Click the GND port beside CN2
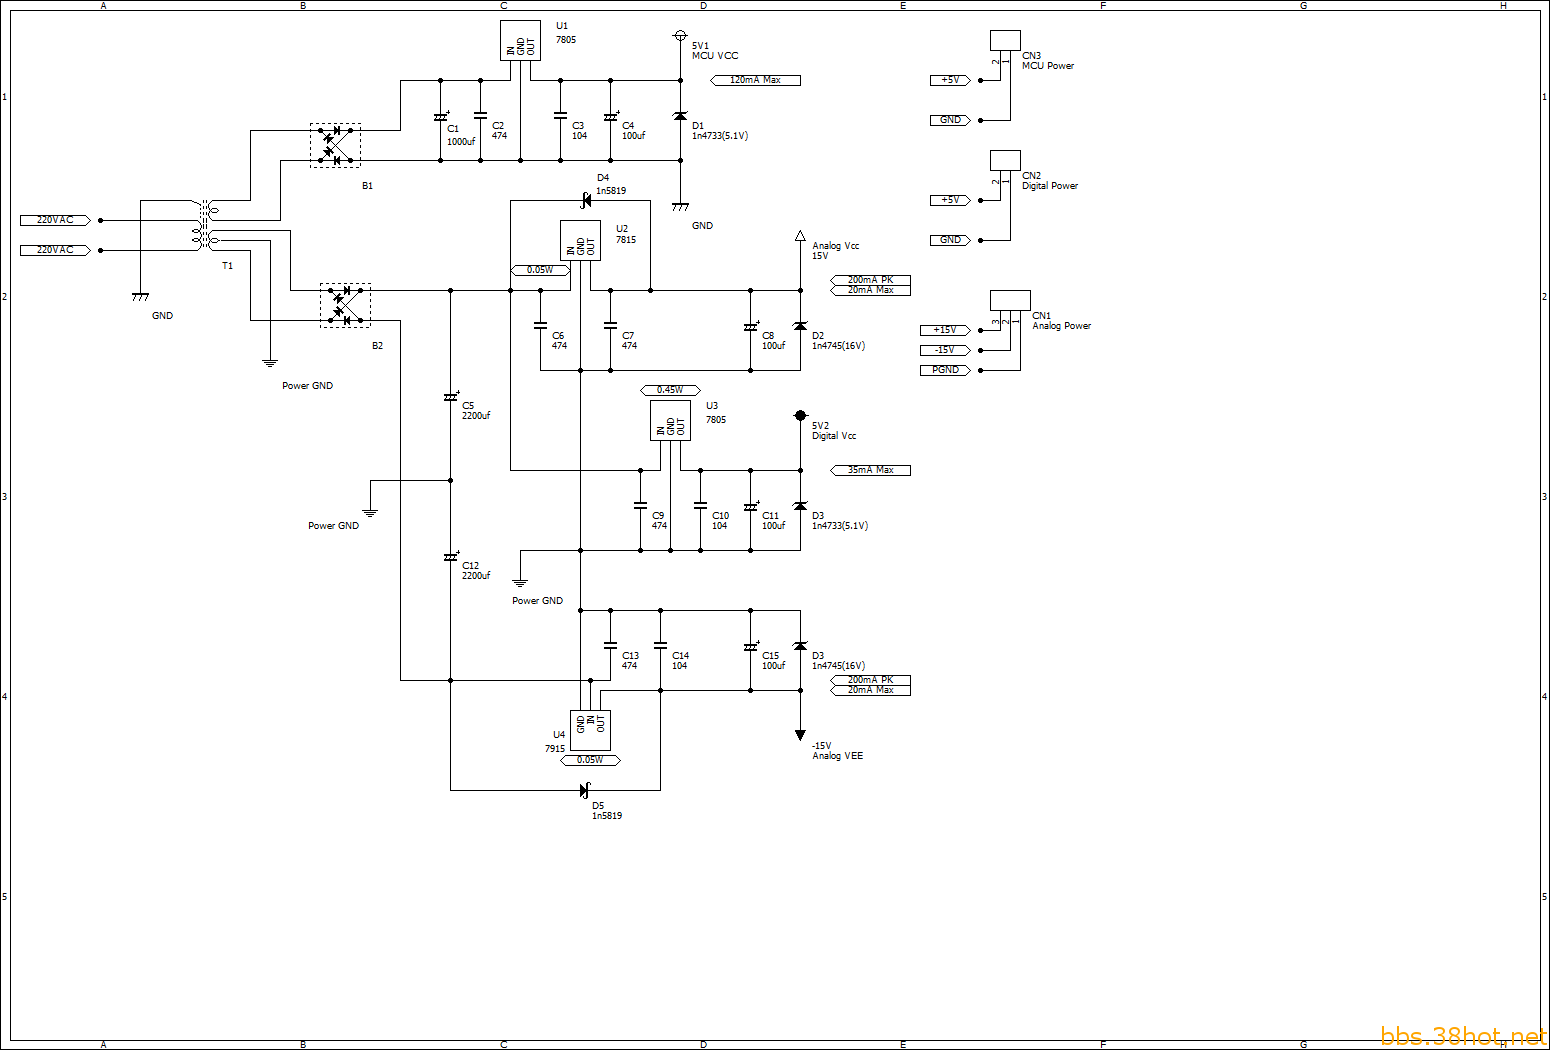Image resolution: width=1550 pixels, height=1050 pixels. 950,240
